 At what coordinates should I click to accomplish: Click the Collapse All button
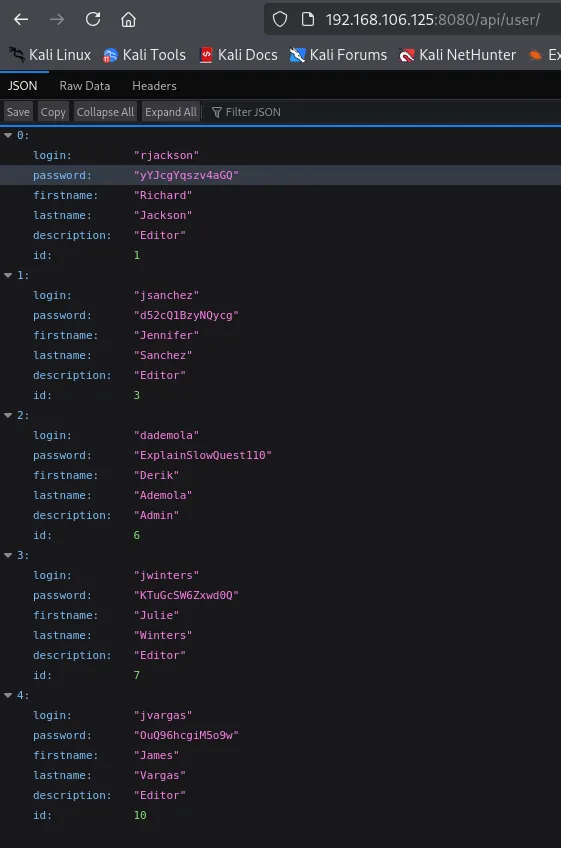105,112
